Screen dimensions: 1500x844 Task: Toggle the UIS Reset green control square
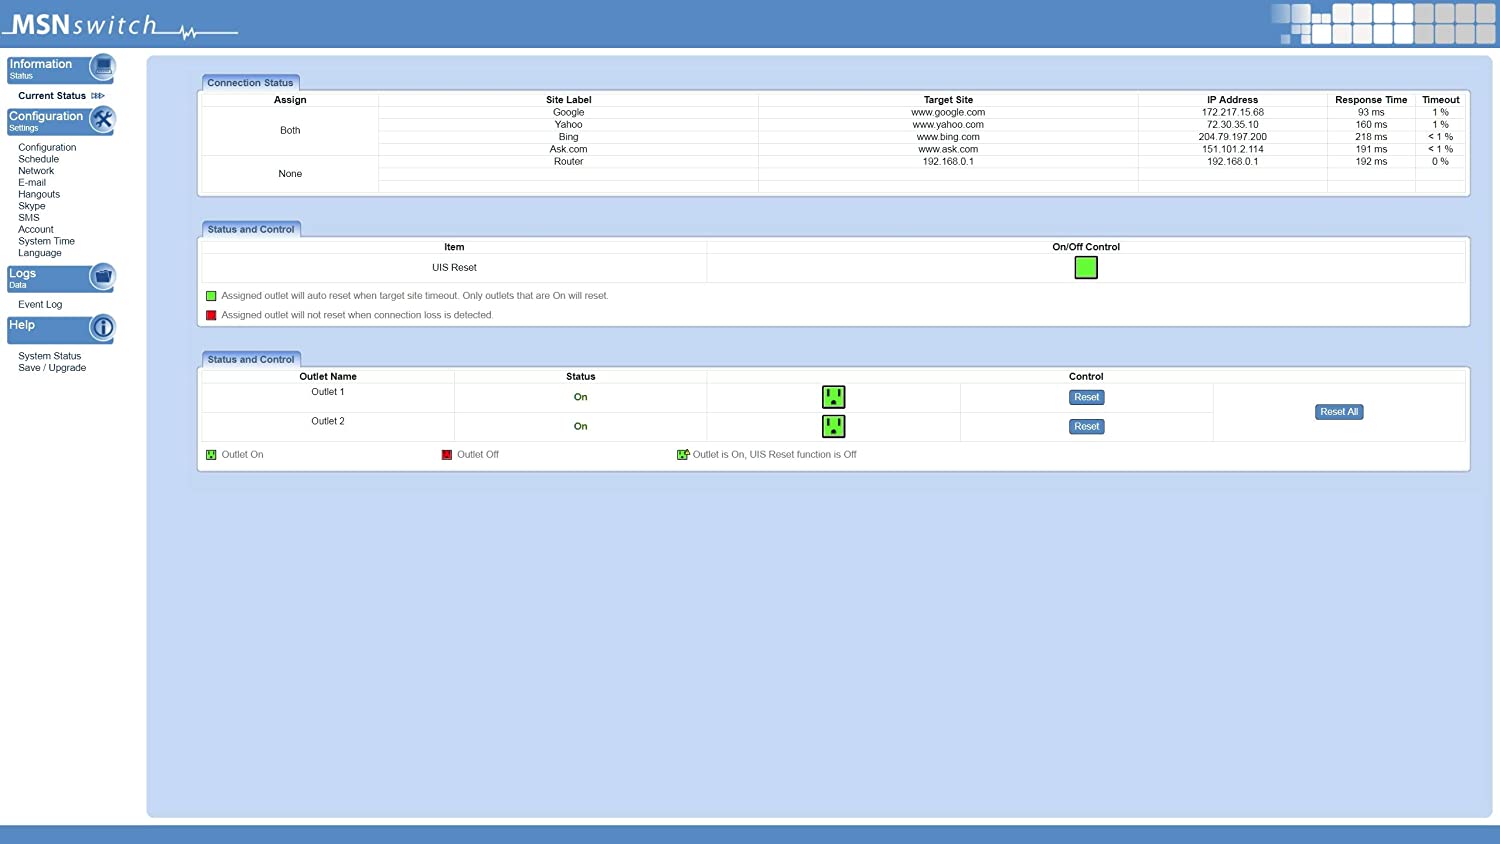point(1085,267)
